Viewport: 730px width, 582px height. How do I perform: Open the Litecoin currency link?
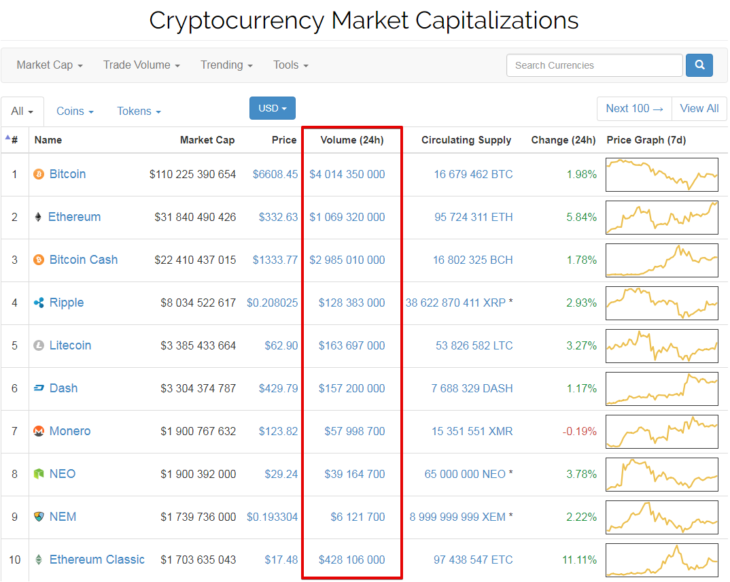(70, 345)
